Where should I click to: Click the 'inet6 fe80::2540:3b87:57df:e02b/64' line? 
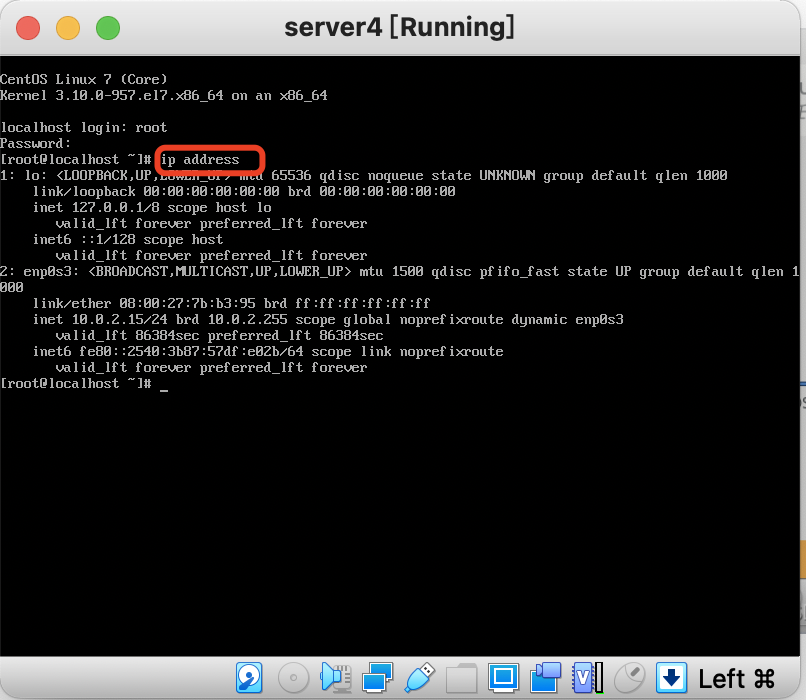tap(268, 351)
